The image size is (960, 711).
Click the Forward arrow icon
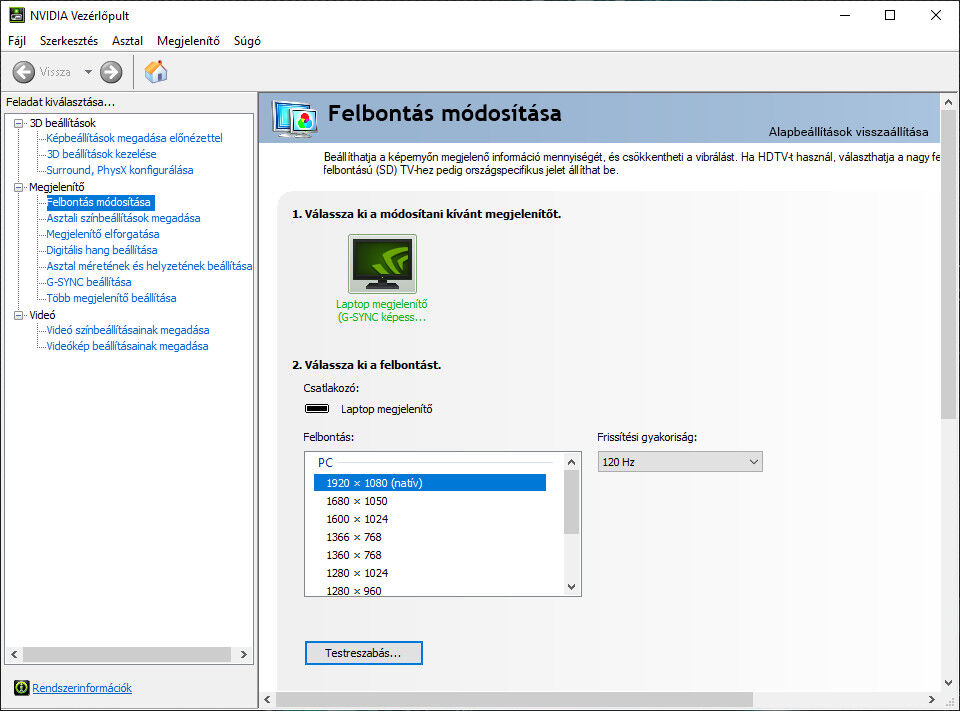click(111, 72)
